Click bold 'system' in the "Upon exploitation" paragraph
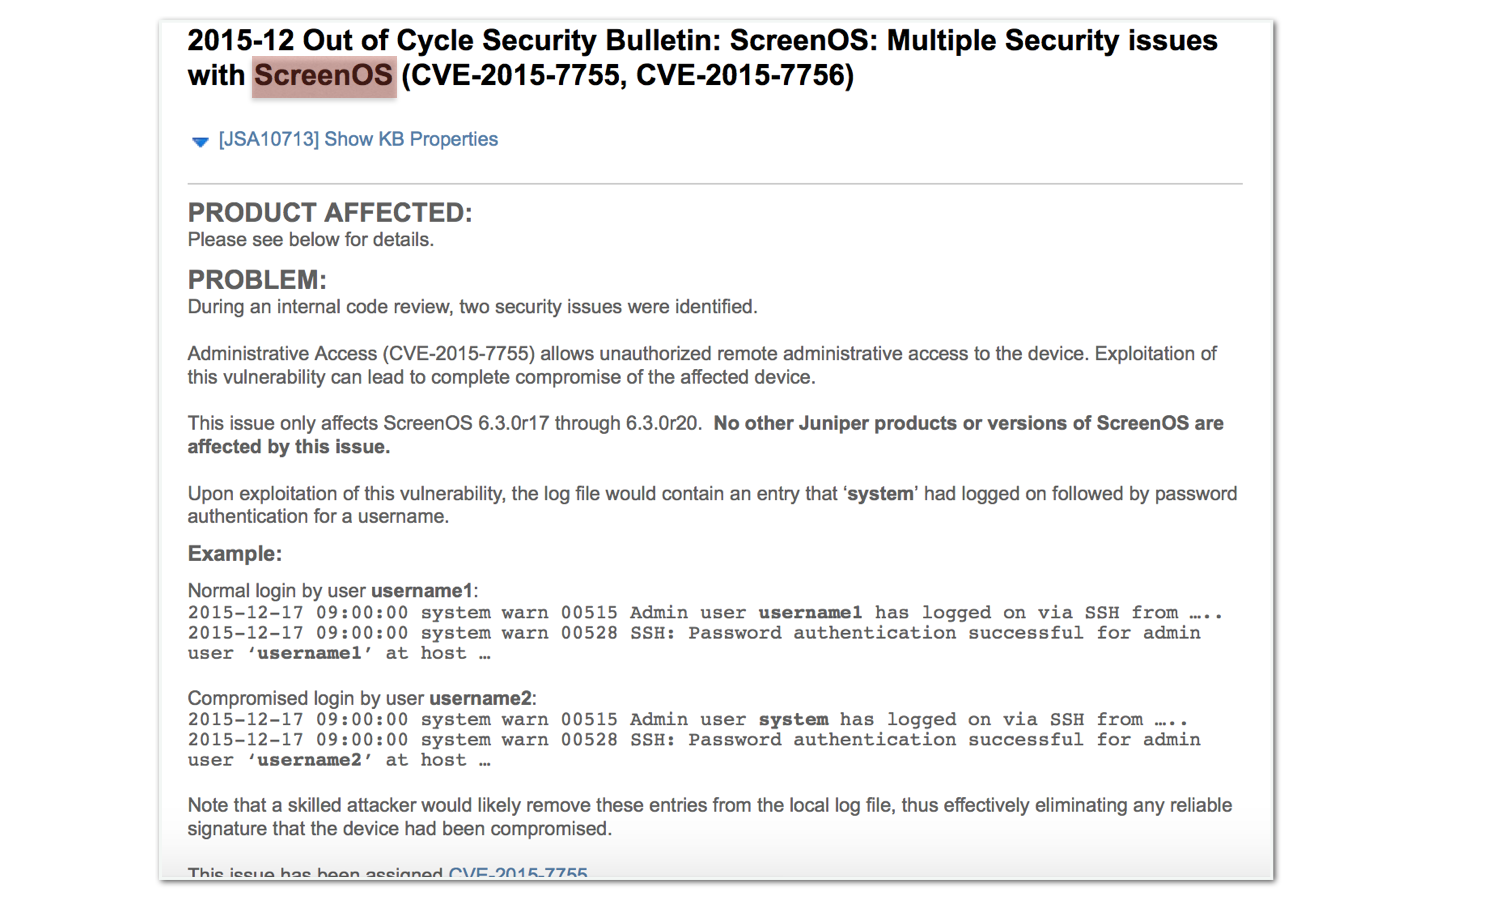This screenshot has height=904, width=1490. pos(880,494)
